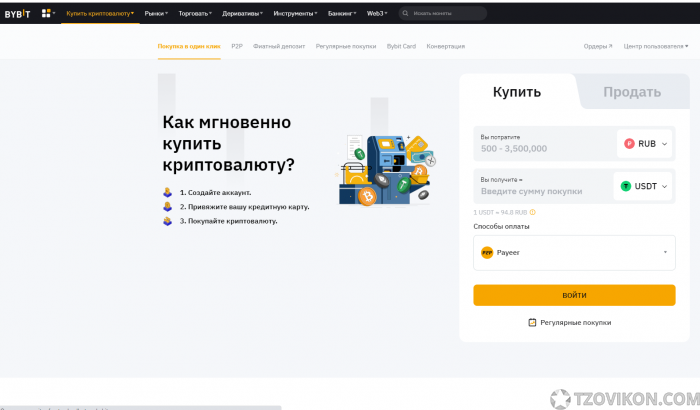Screen dimensions: 700x410
Task: Click the search magnifier icon
Action: 405,13
